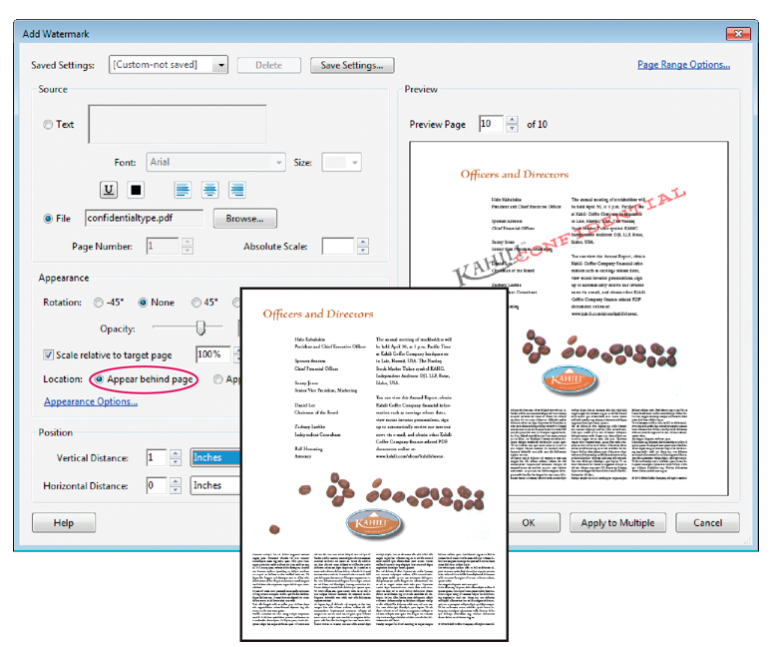Click Apply to Multiple button
Image resolution: width=775 pixels, height=647 pixels.
tap(617, 522)
